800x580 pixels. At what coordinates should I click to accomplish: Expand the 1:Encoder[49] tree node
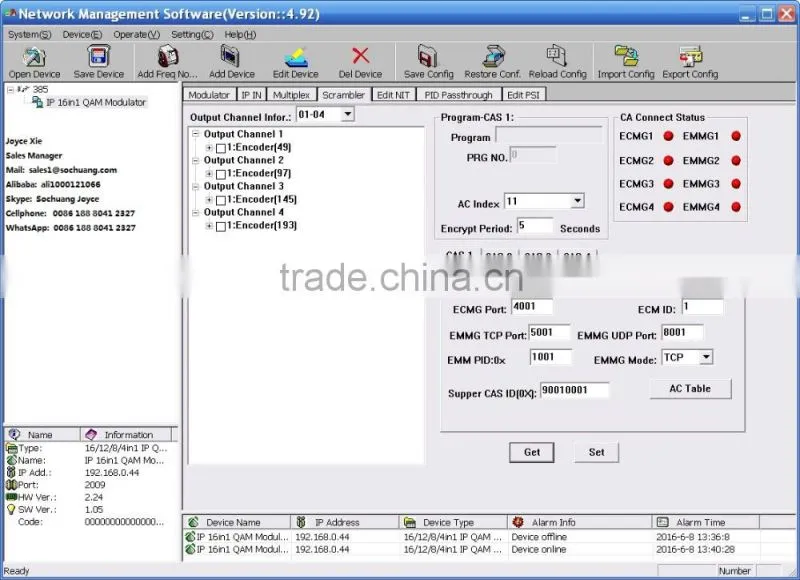tap(209, 147)
